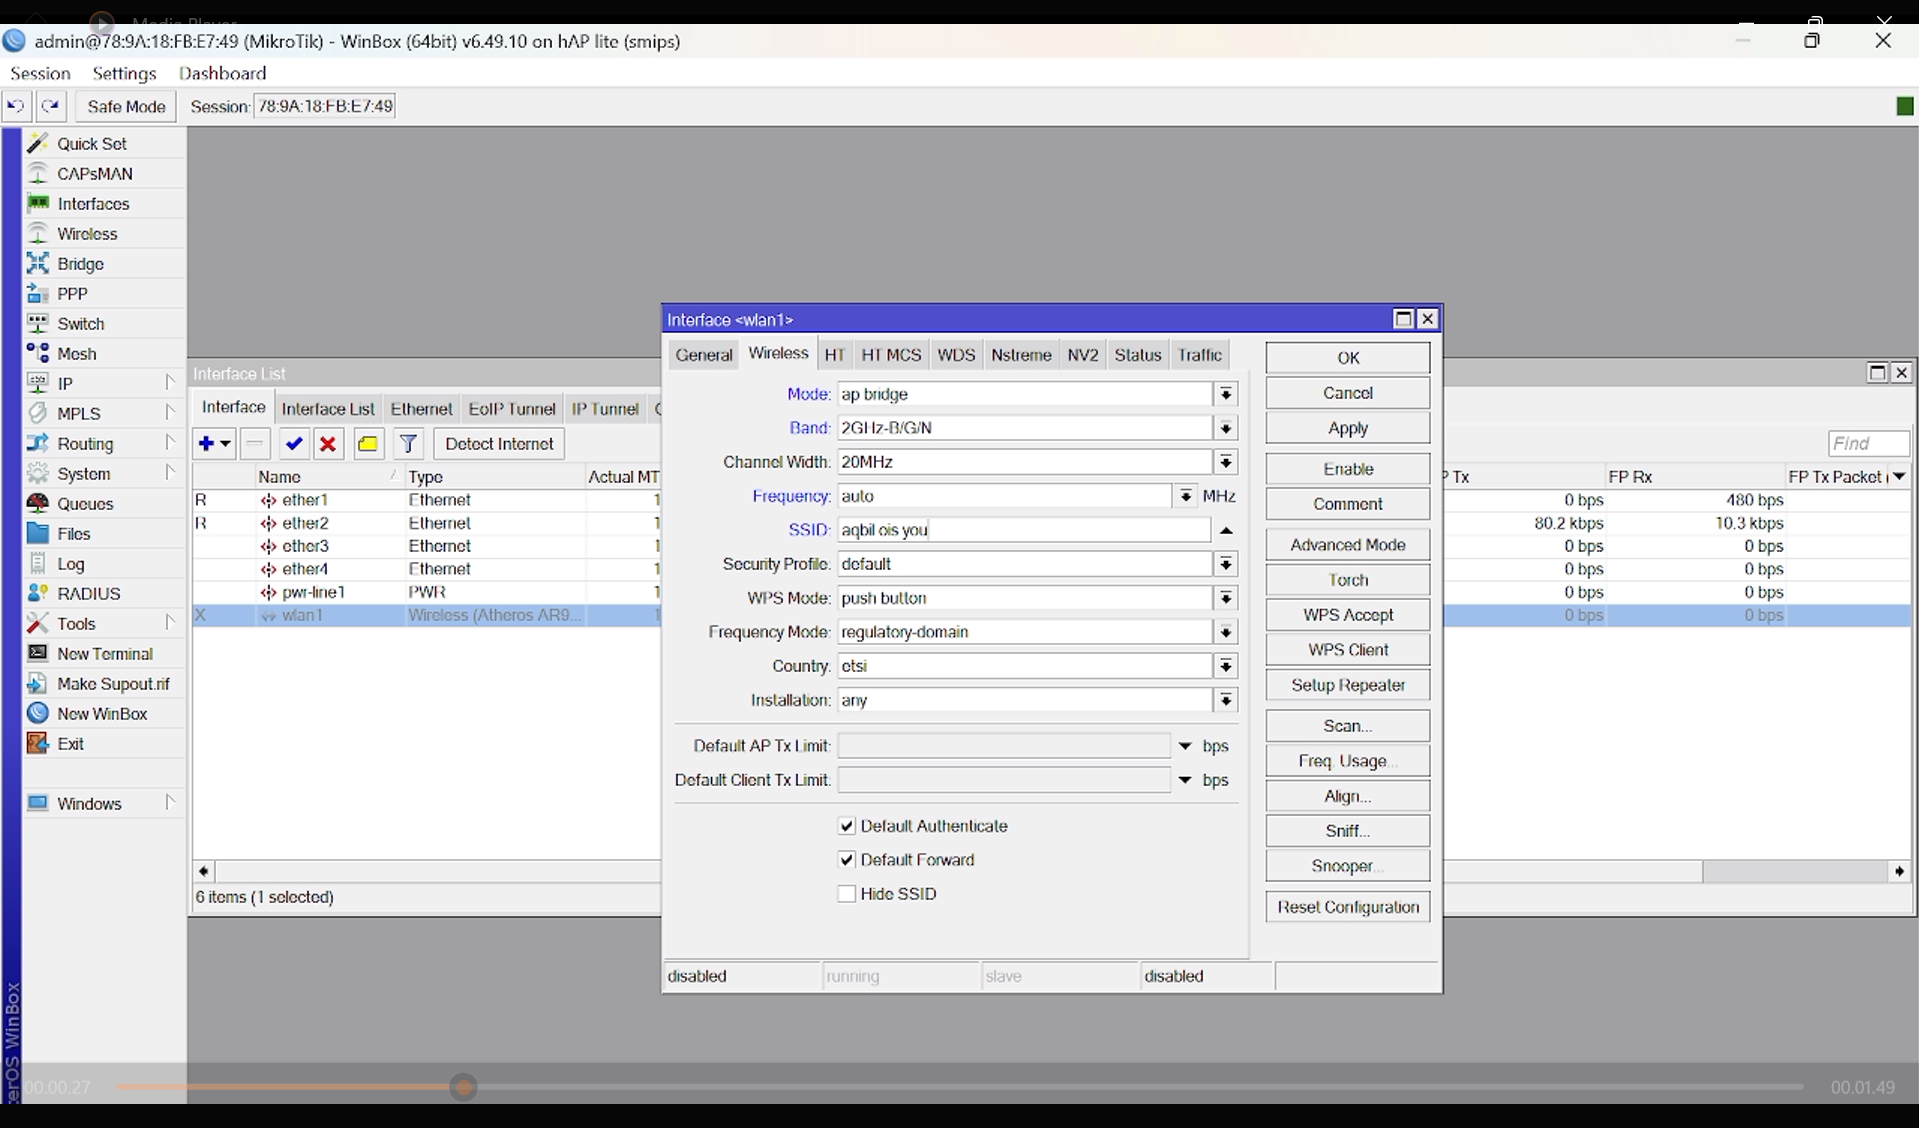The width and height of the screenshot is (1919, 1128).
Task: Open the Country dropdown arrow
Action: click(x=1226, y=666)
